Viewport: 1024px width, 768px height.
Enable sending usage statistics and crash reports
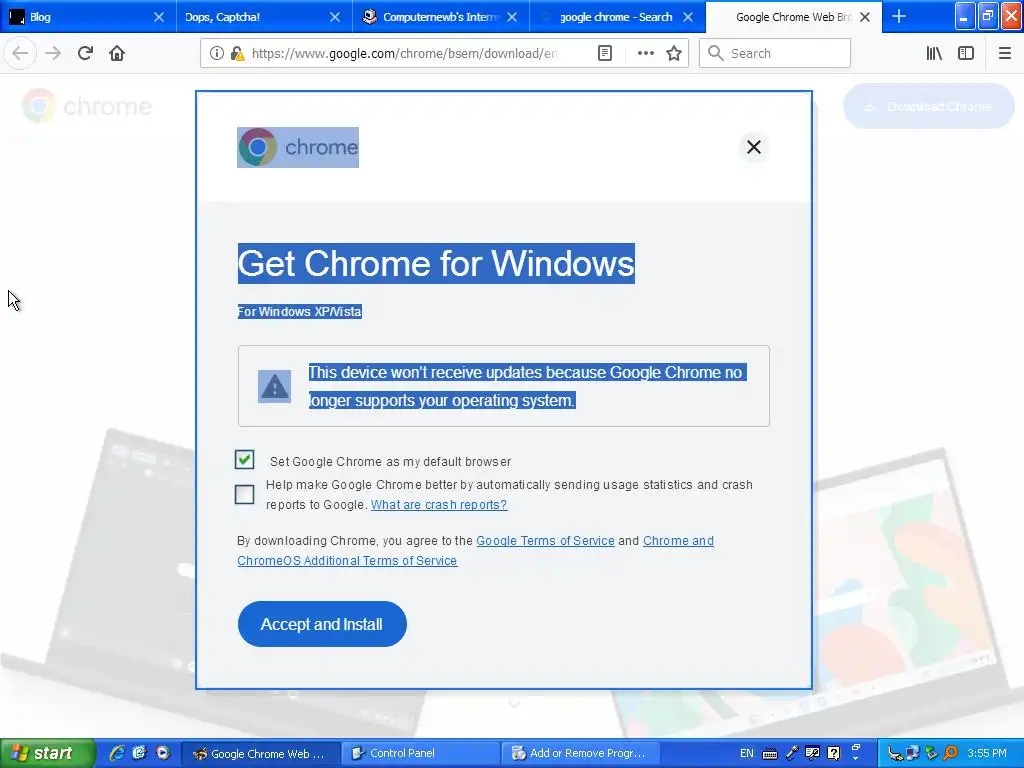pos(244,494)
